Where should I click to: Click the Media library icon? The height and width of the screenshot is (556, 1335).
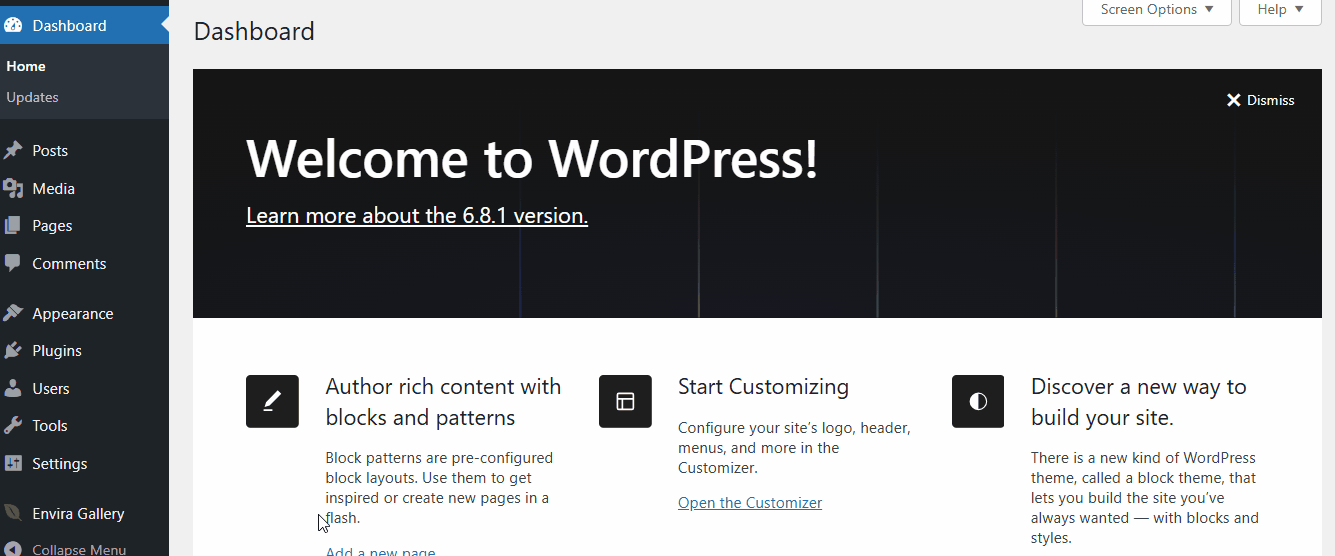pyautogui.click(x=13, y=189)
